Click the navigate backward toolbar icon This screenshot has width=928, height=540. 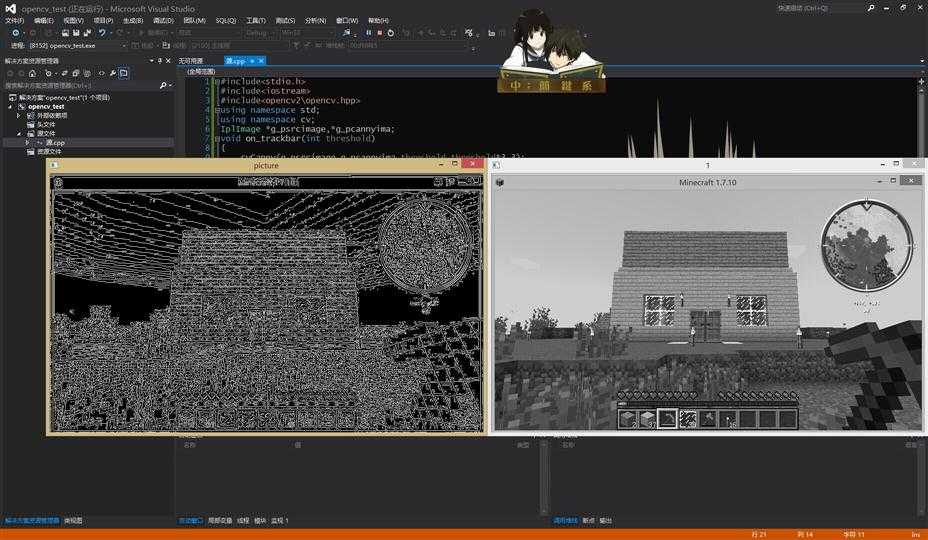pos(15,33)
